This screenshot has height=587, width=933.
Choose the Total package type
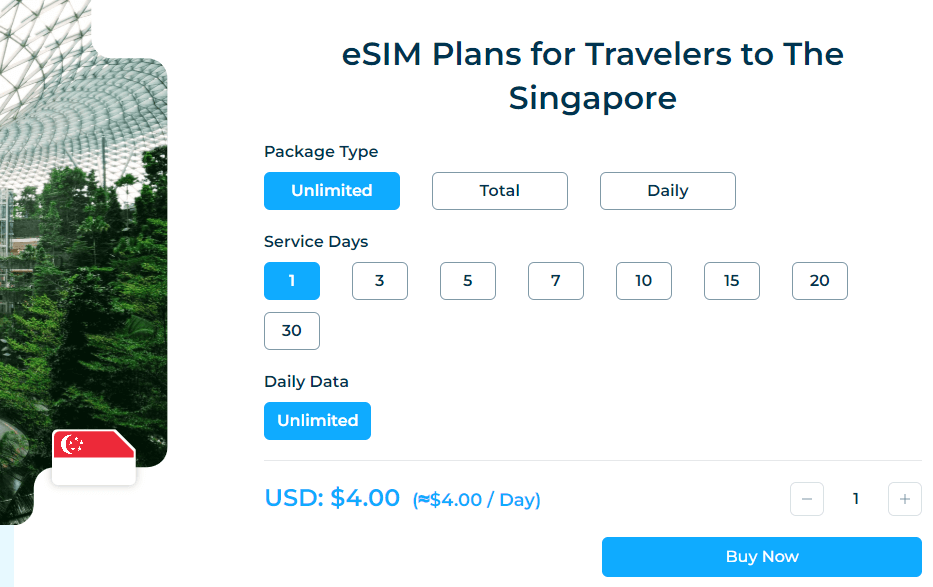500,191
